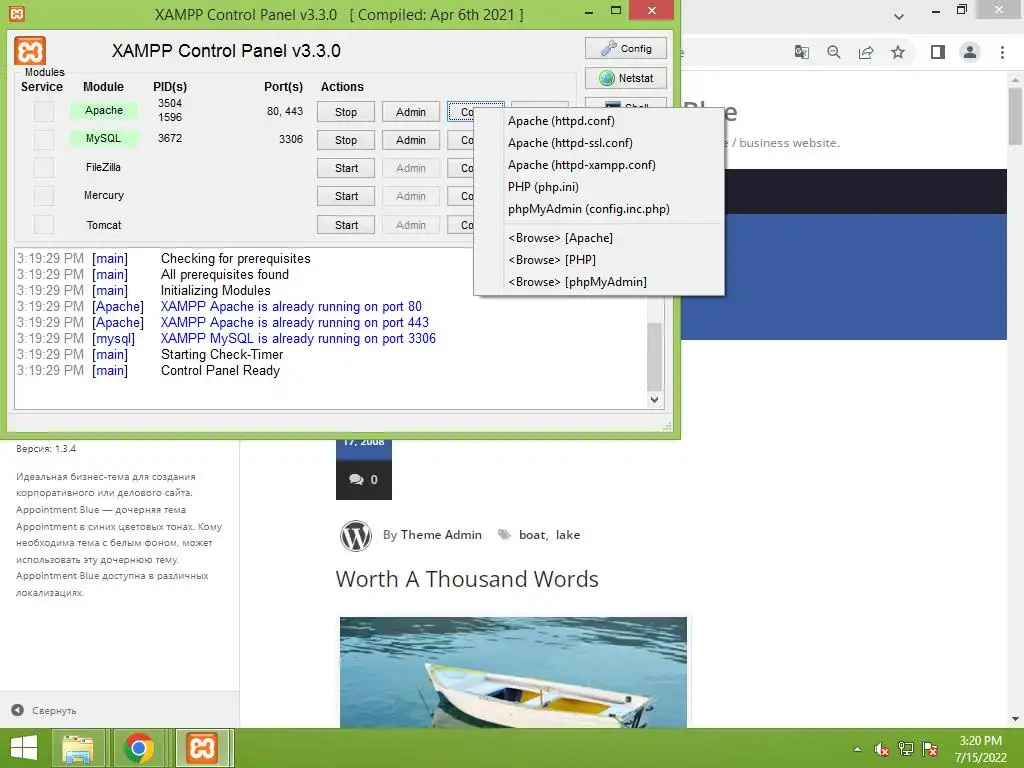Stop the Apache module
1024x768 pixels.
point(346,112)
